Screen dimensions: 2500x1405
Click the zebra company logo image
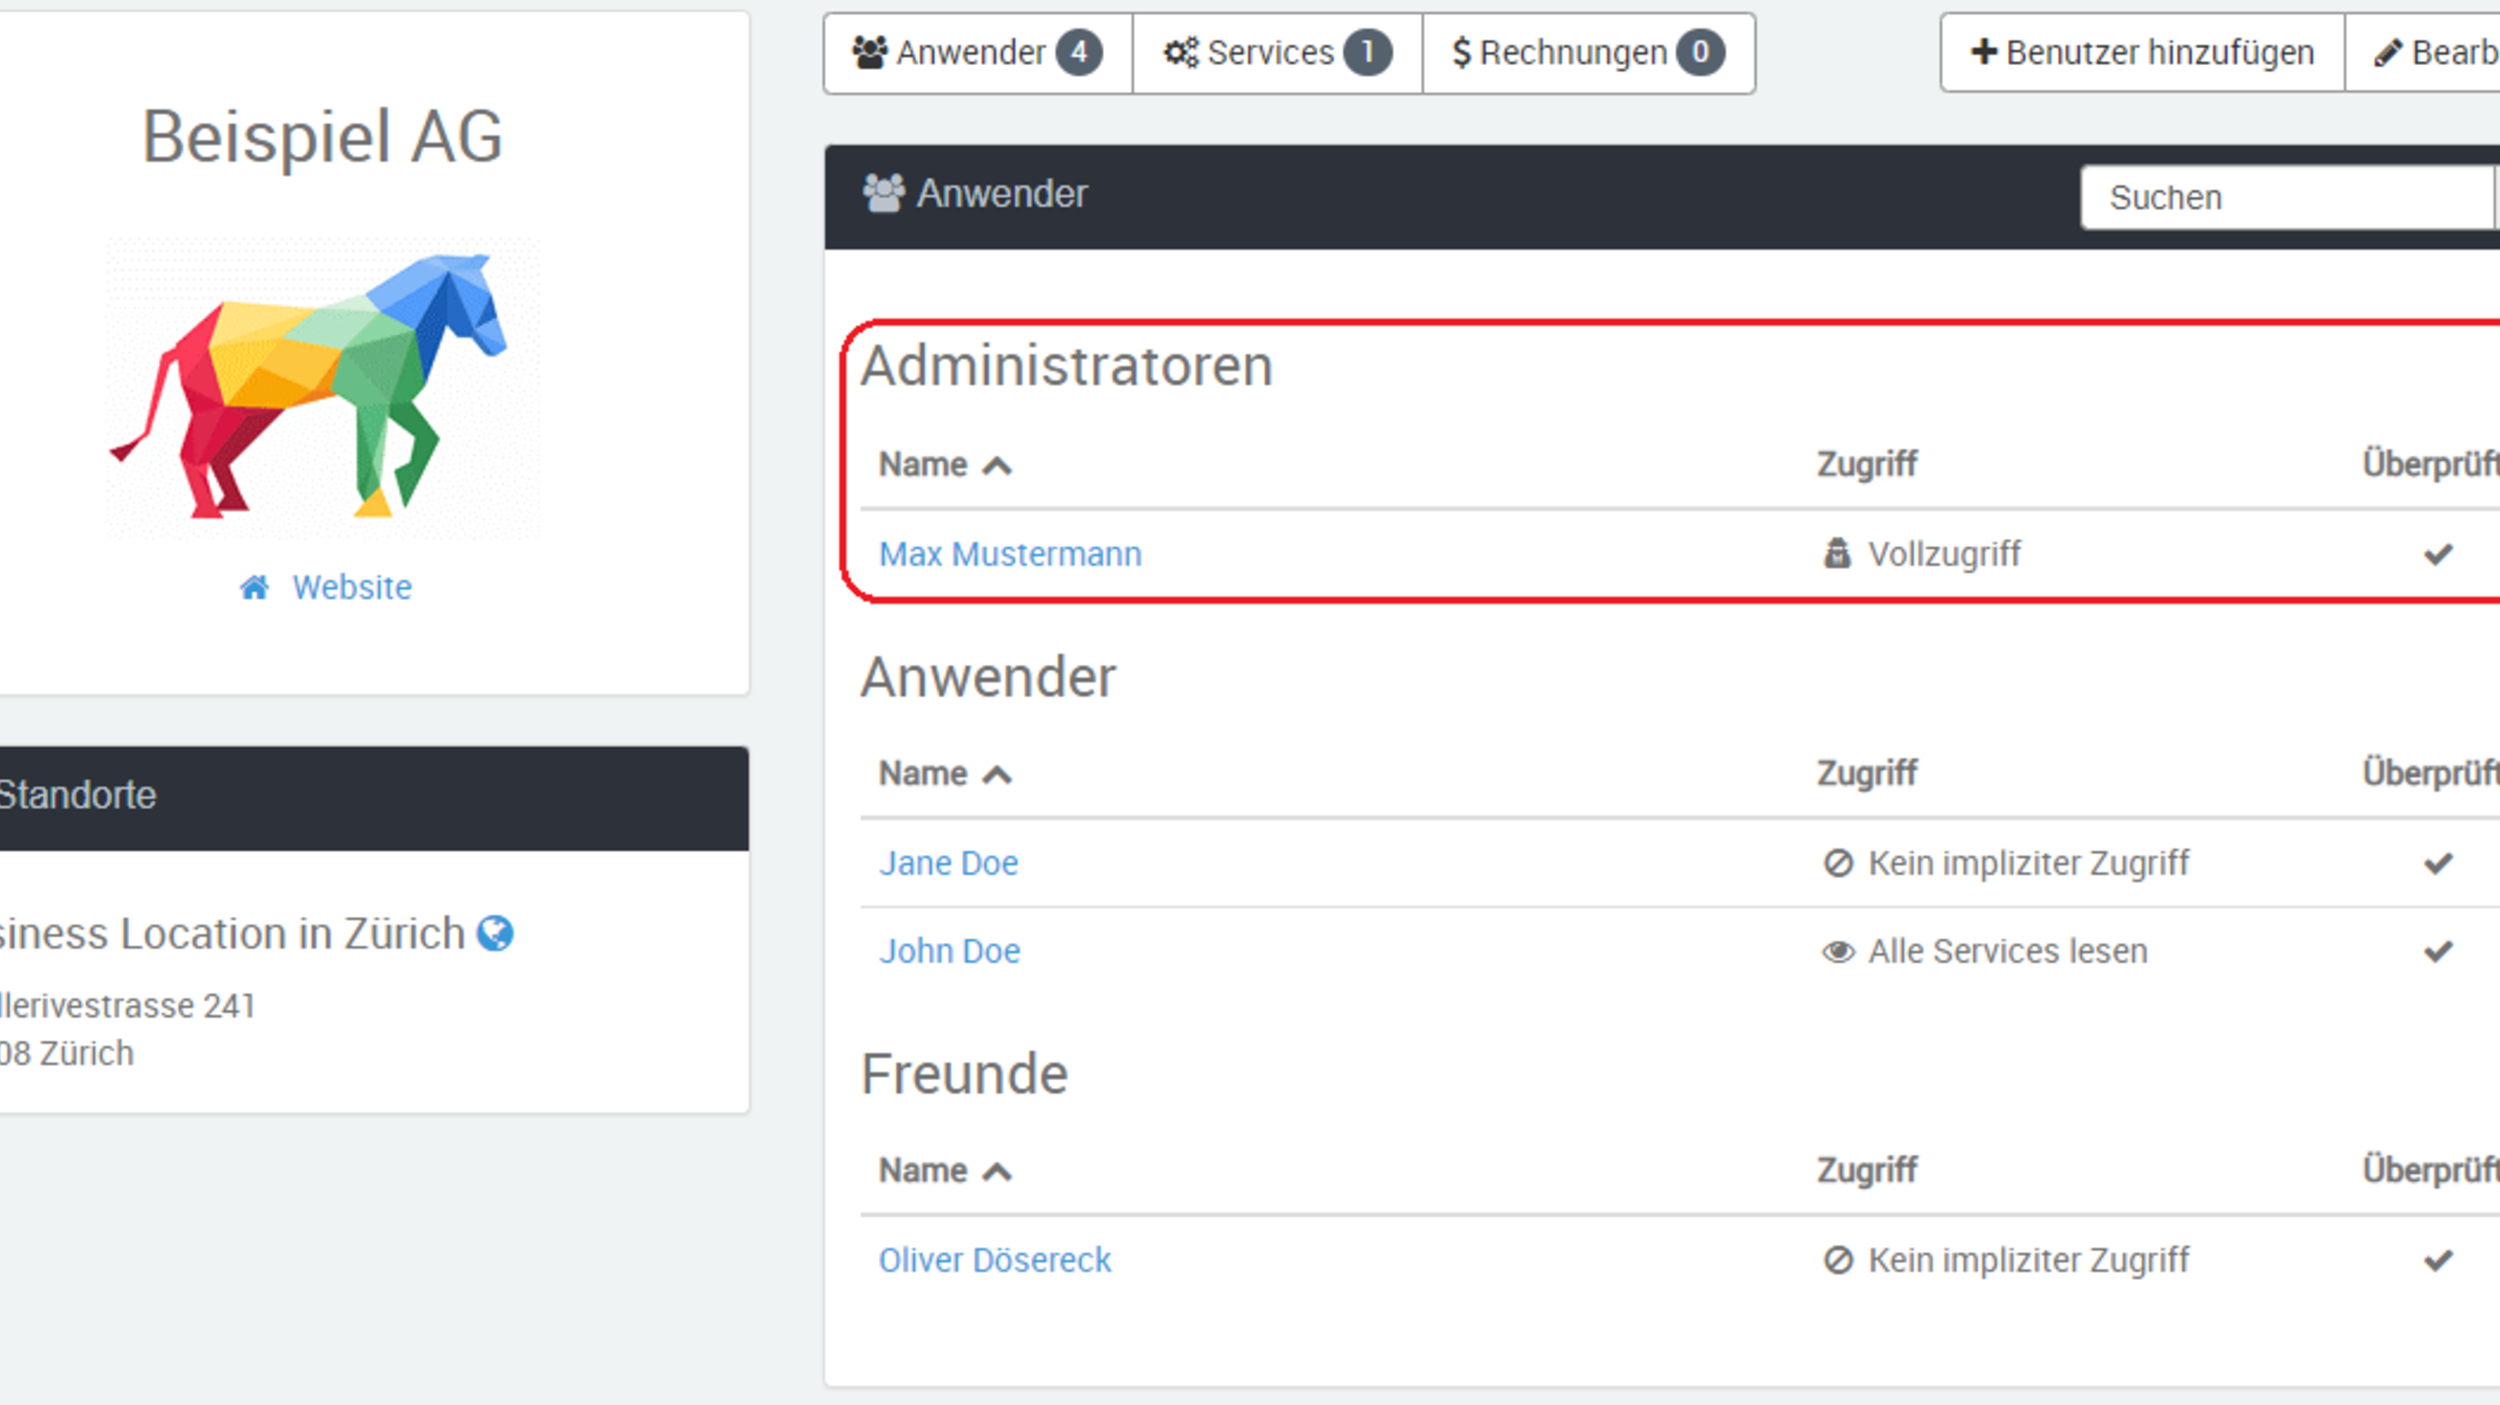click(322, 388)
